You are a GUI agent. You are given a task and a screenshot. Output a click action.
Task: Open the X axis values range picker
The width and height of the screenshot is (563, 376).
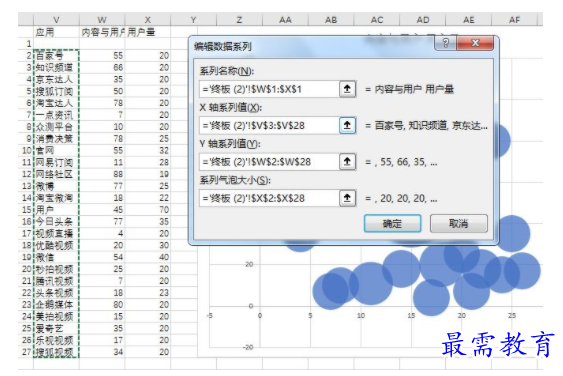pyautogui.click(x=347, y=125)
